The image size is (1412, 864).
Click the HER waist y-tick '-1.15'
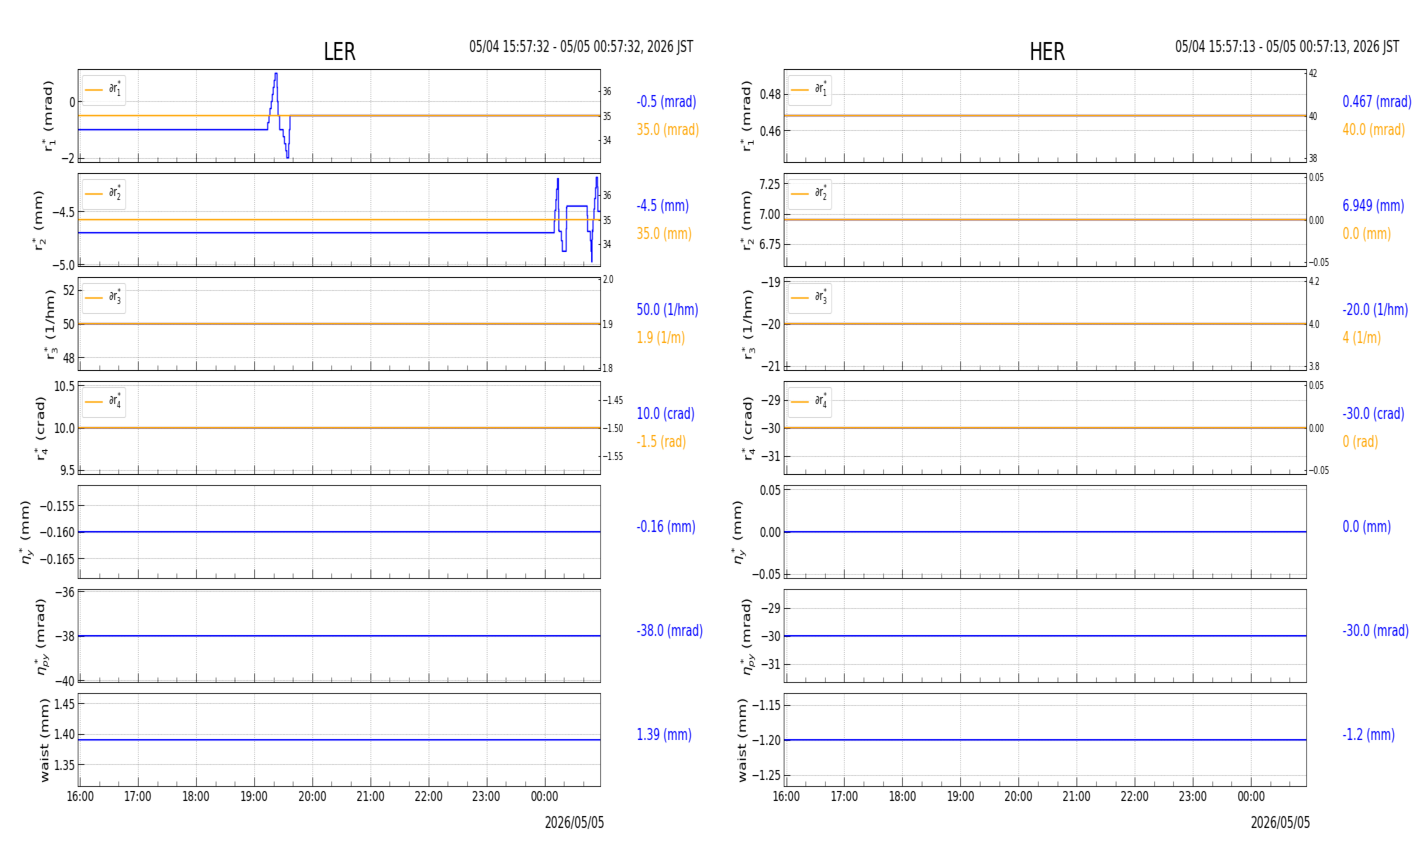click(x=766, y=705)
